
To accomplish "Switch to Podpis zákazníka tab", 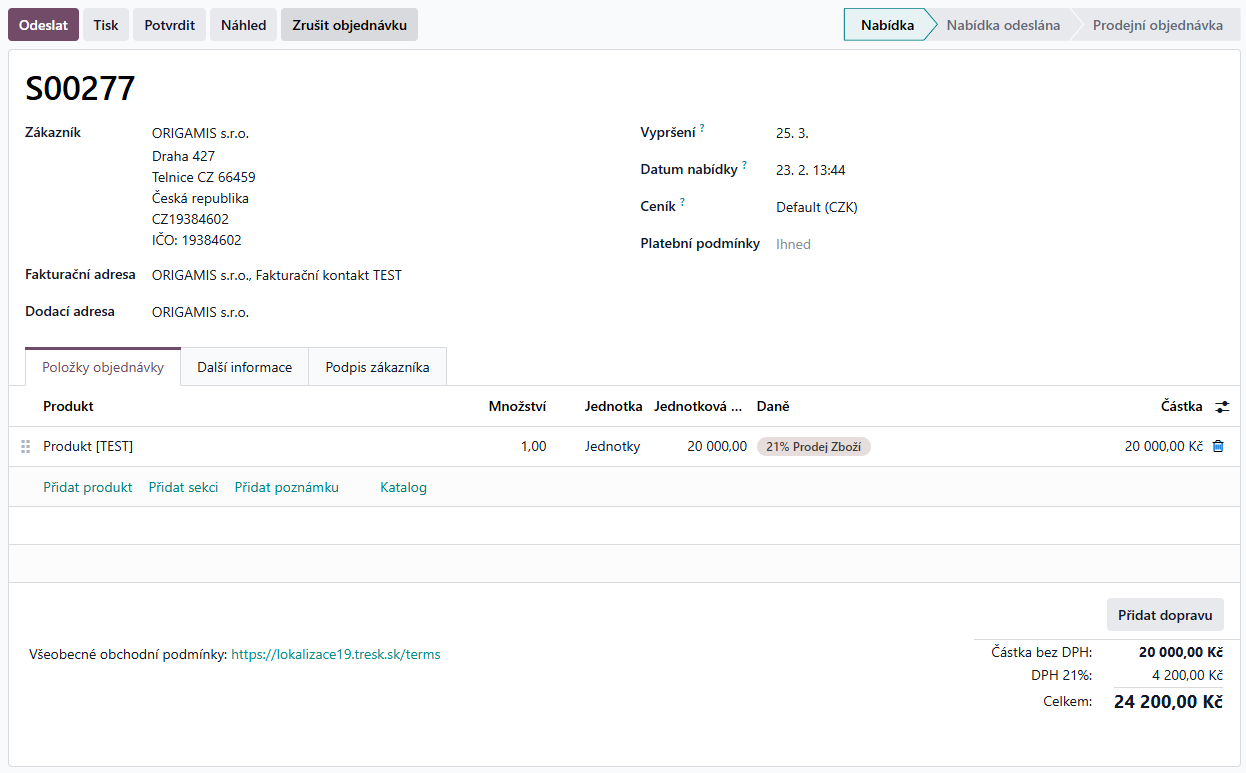I will coord(377,367).
